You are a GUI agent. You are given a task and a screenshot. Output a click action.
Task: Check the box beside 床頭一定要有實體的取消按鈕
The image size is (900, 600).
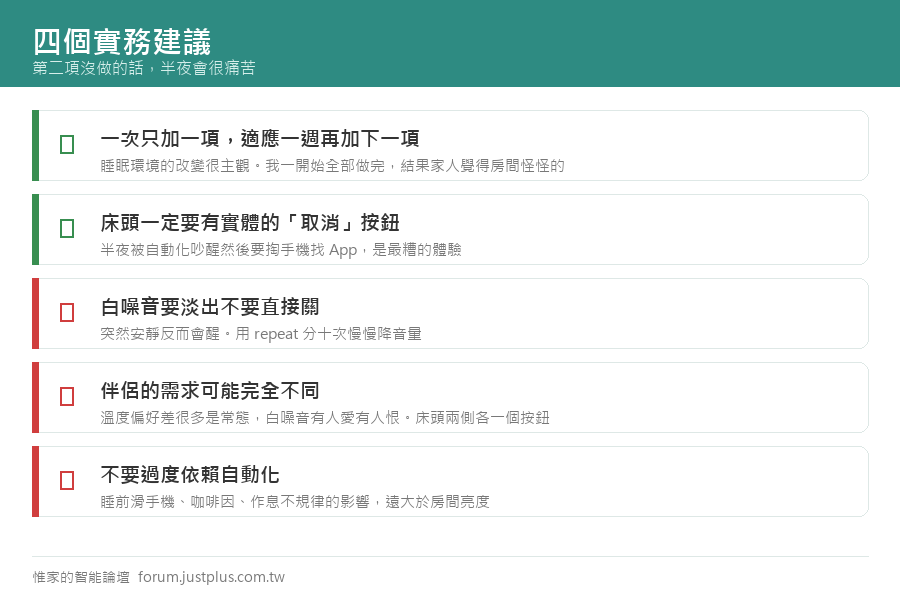pos(67,229)
